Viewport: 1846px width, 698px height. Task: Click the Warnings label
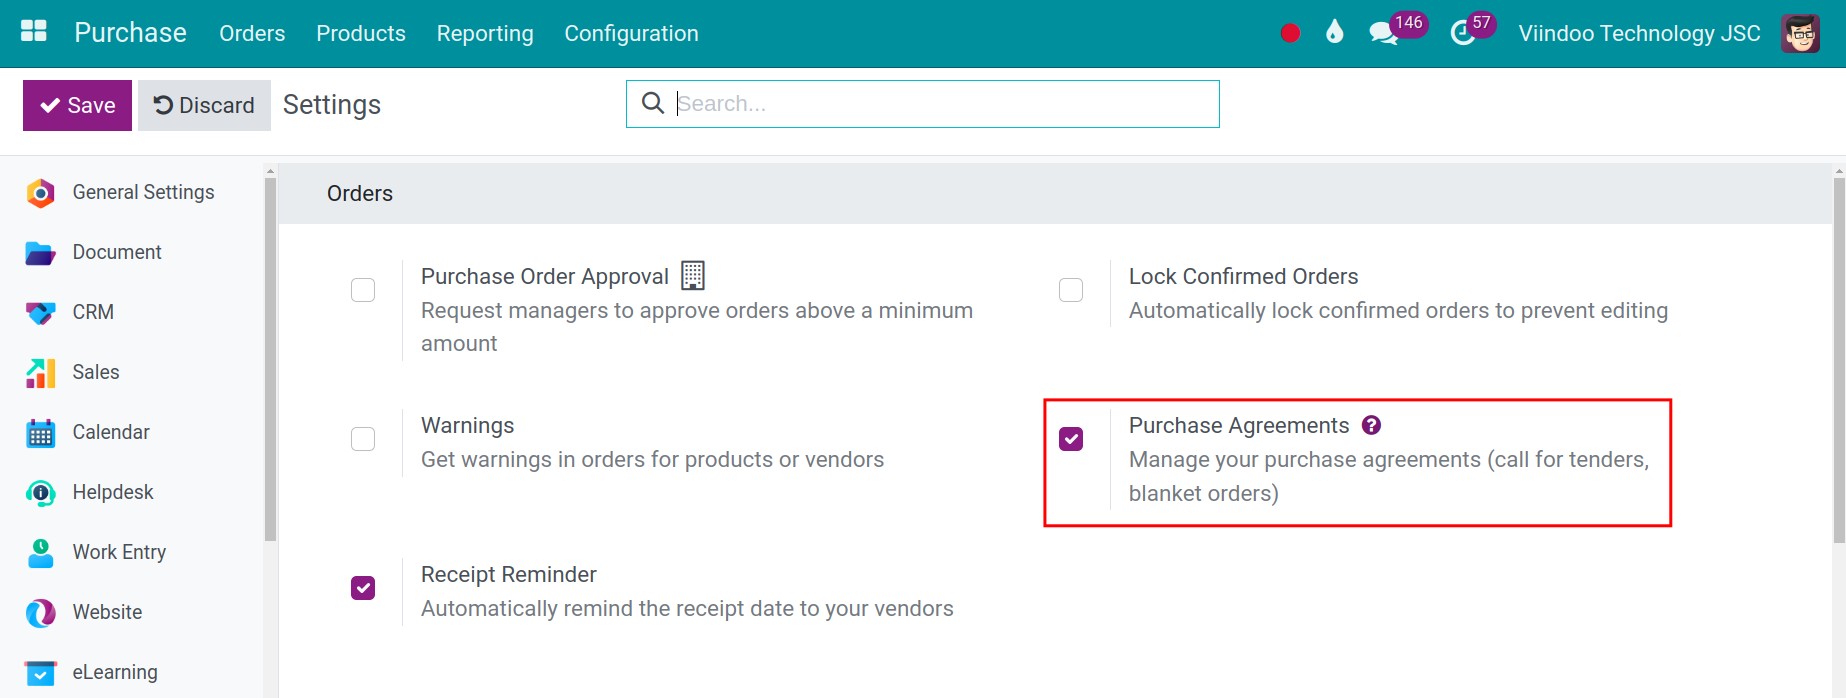tap(467, 425)
